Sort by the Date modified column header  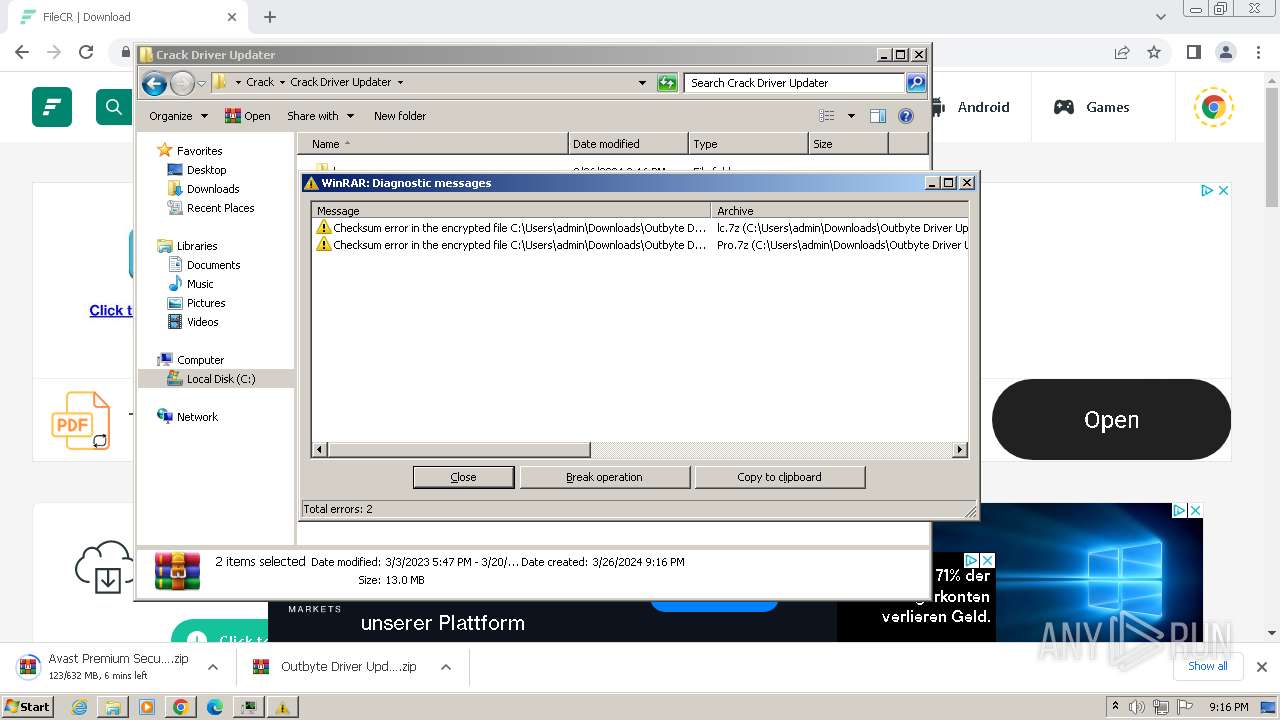tap(628, 144)
